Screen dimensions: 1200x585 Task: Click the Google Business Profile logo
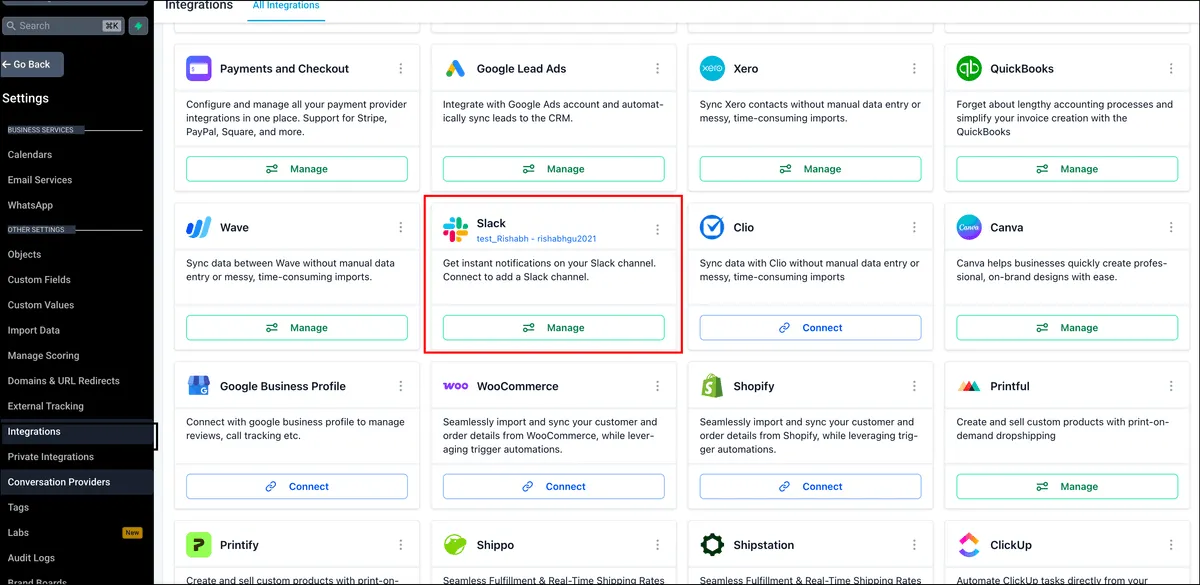[198, 386]
